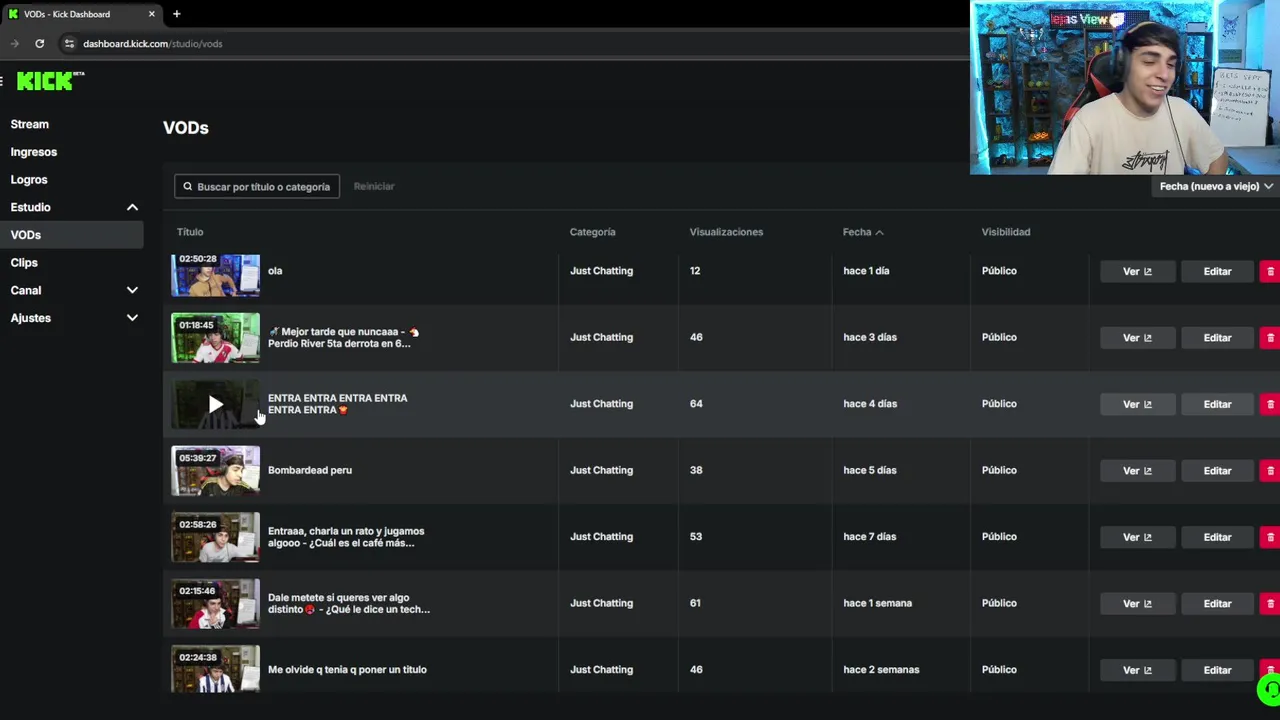Expand the Ajustes sidebar section

coord(132,318)
